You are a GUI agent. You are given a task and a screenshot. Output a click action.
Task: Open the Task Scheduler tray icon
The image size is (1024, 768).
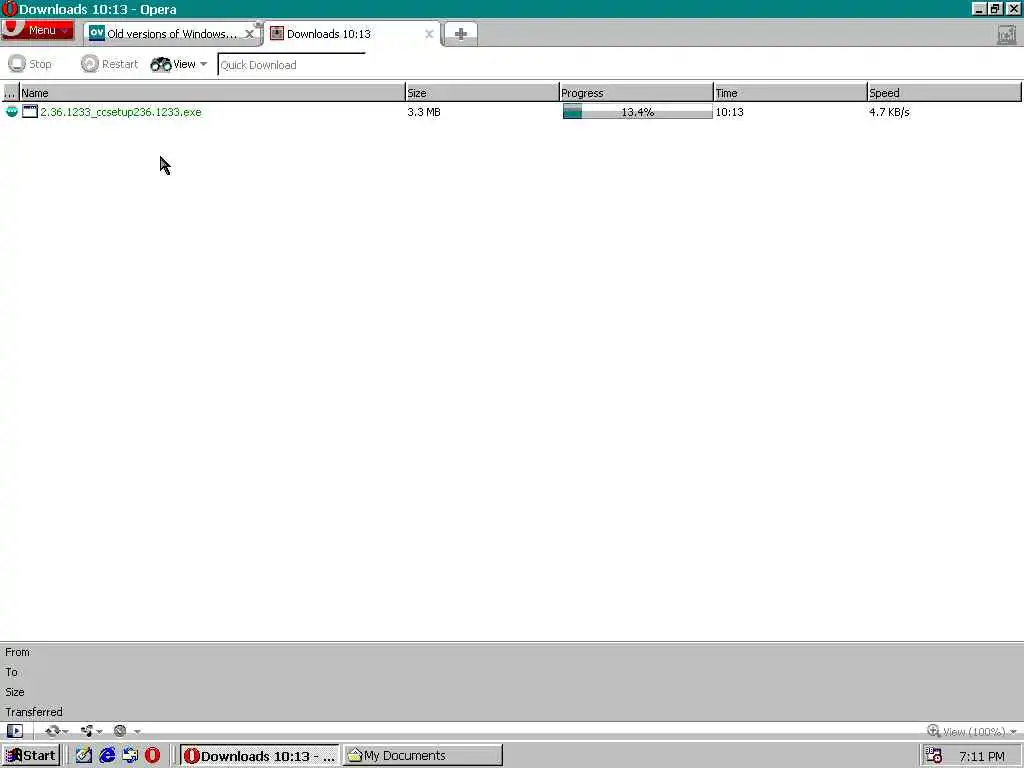(x=934, y=756)
